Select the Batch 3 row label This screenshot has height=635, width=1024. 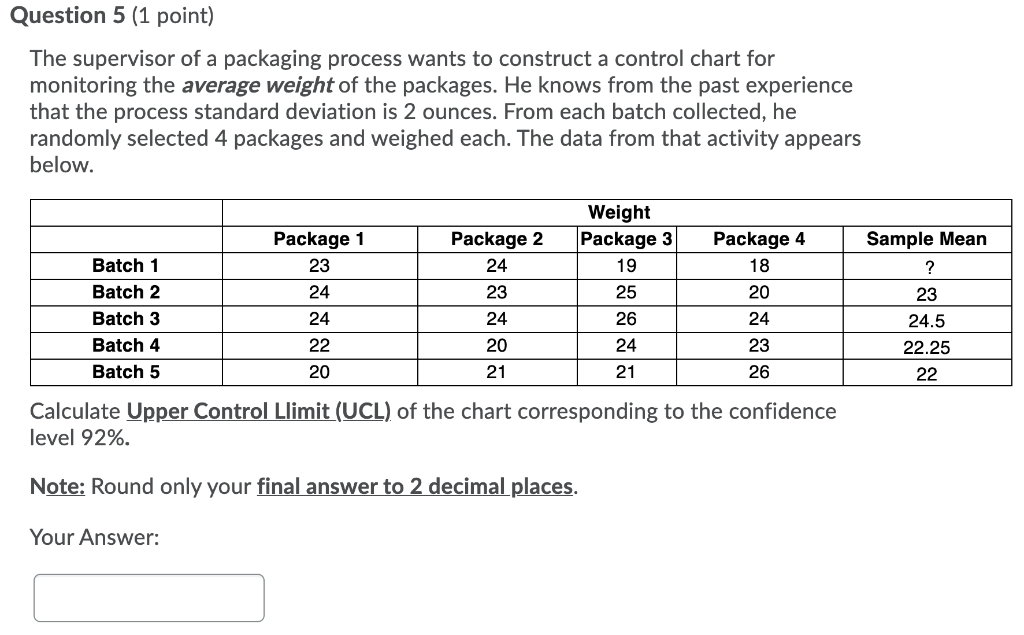pyautogui.click(x=126, y=319)
